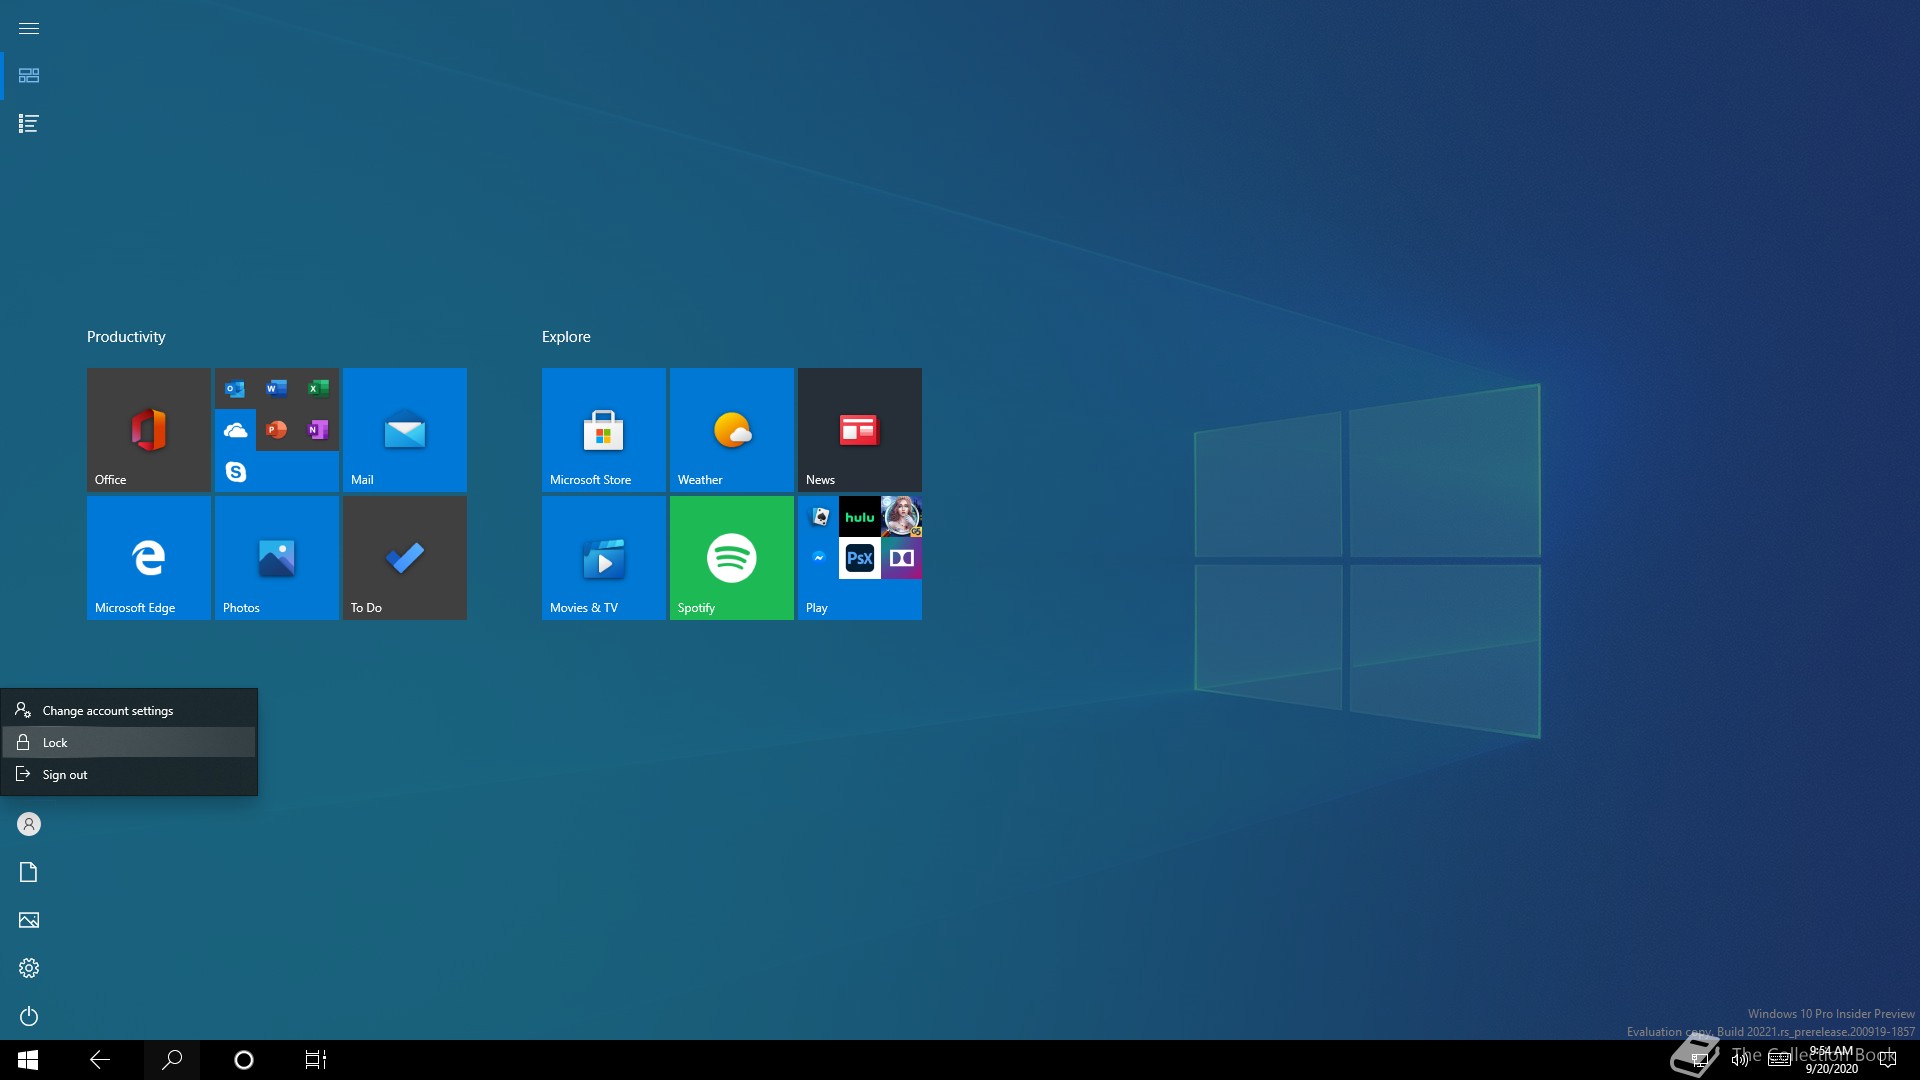Click the user account avatar icon
Viewport: 1920px width, 1080px height.
[29, 824]
